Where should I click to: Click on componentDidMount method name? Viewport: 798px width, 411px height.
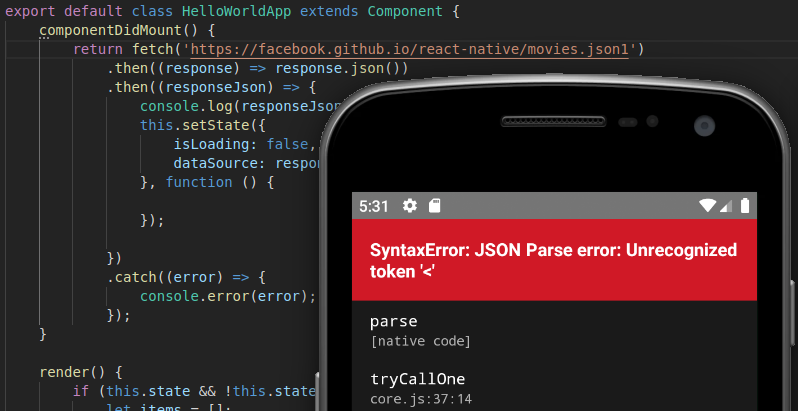(110, 31)
